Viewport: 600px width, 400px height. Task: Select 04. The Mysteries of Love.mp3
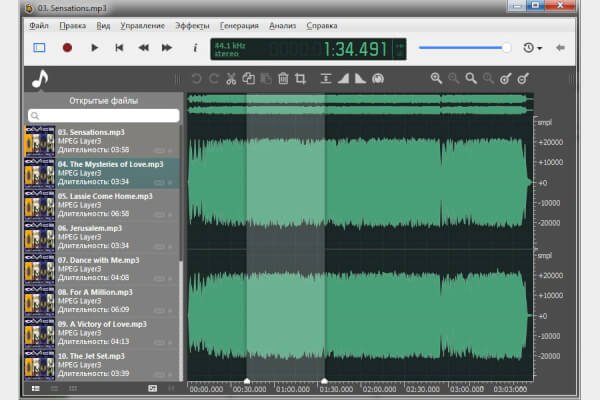(x=102, y=173)
